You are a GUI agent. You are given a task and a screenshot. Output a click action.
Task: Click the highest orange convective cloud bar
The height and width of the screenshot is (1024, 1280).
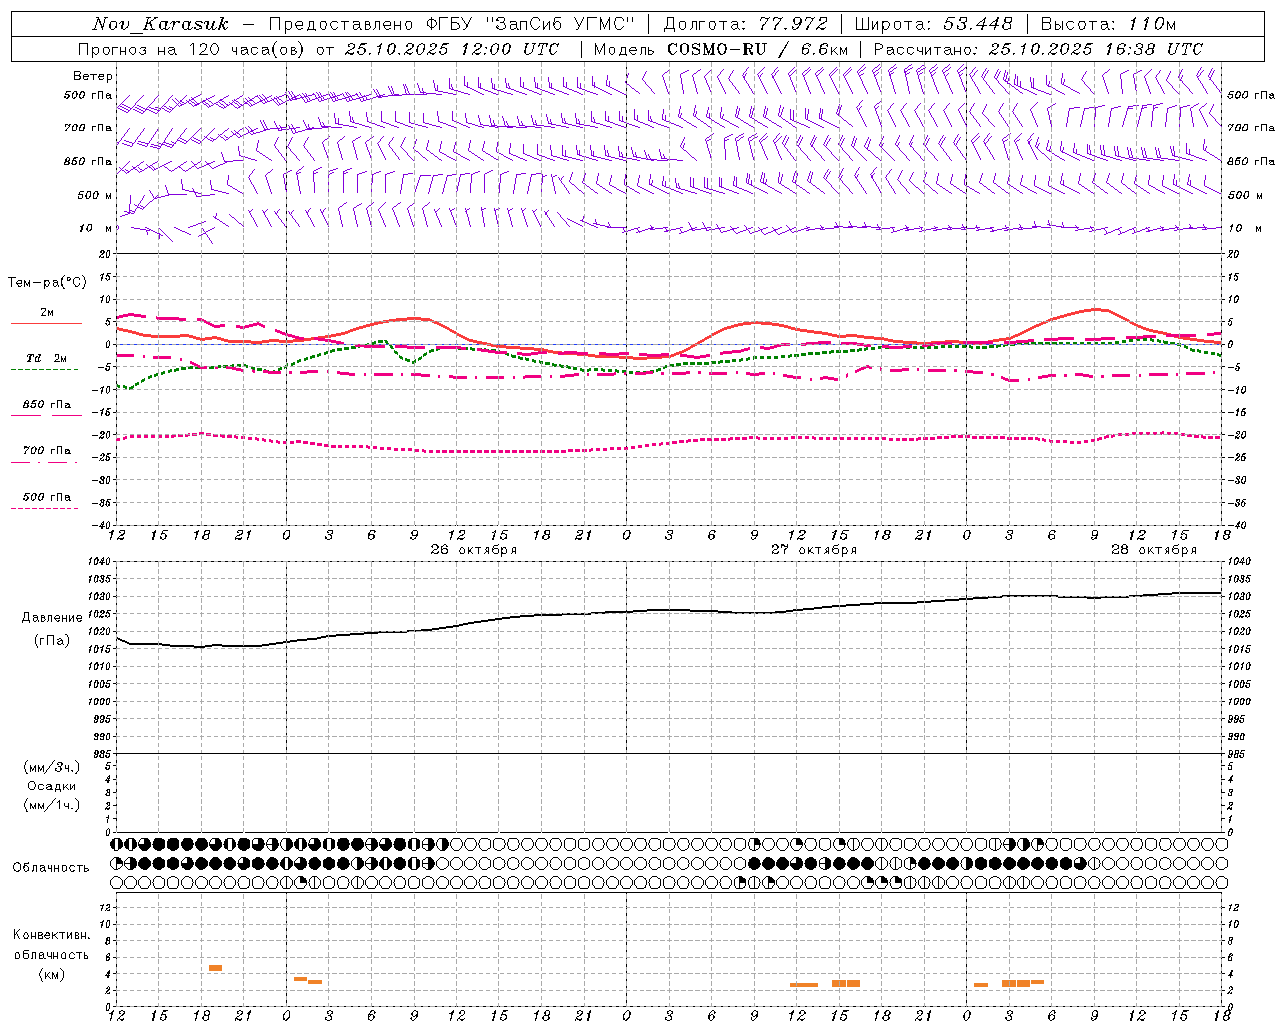pyautogui.click(x=215, y=968)
